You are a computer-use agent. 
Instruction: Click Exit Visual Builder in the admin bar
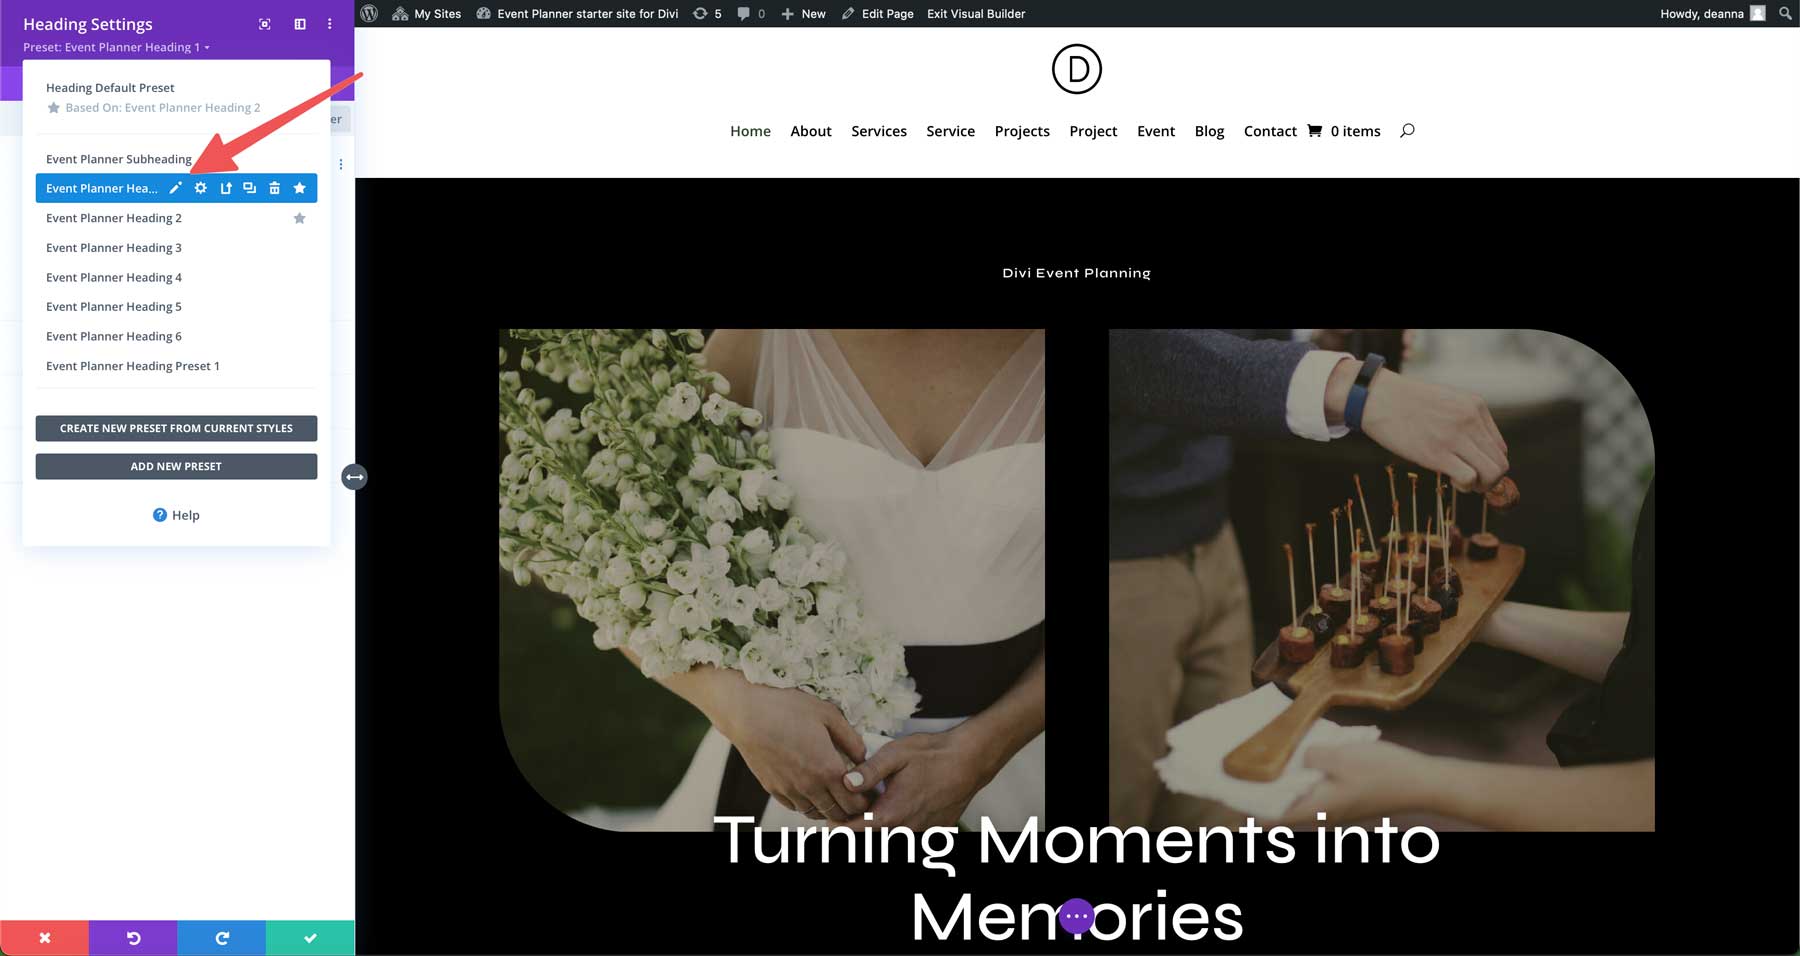click(x=975, y=14)
